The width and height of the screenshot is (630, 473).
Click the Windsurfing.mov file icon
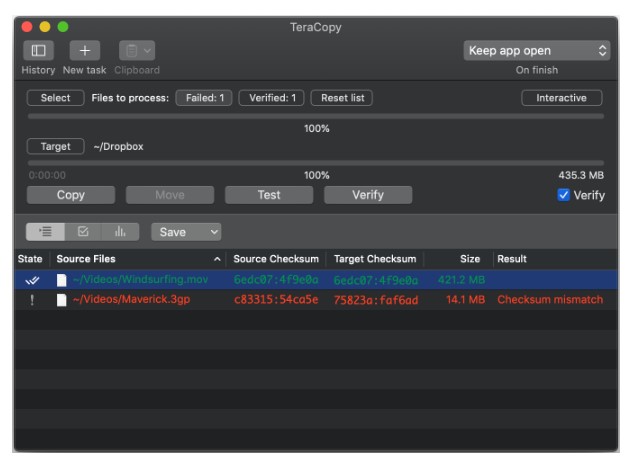61,280
